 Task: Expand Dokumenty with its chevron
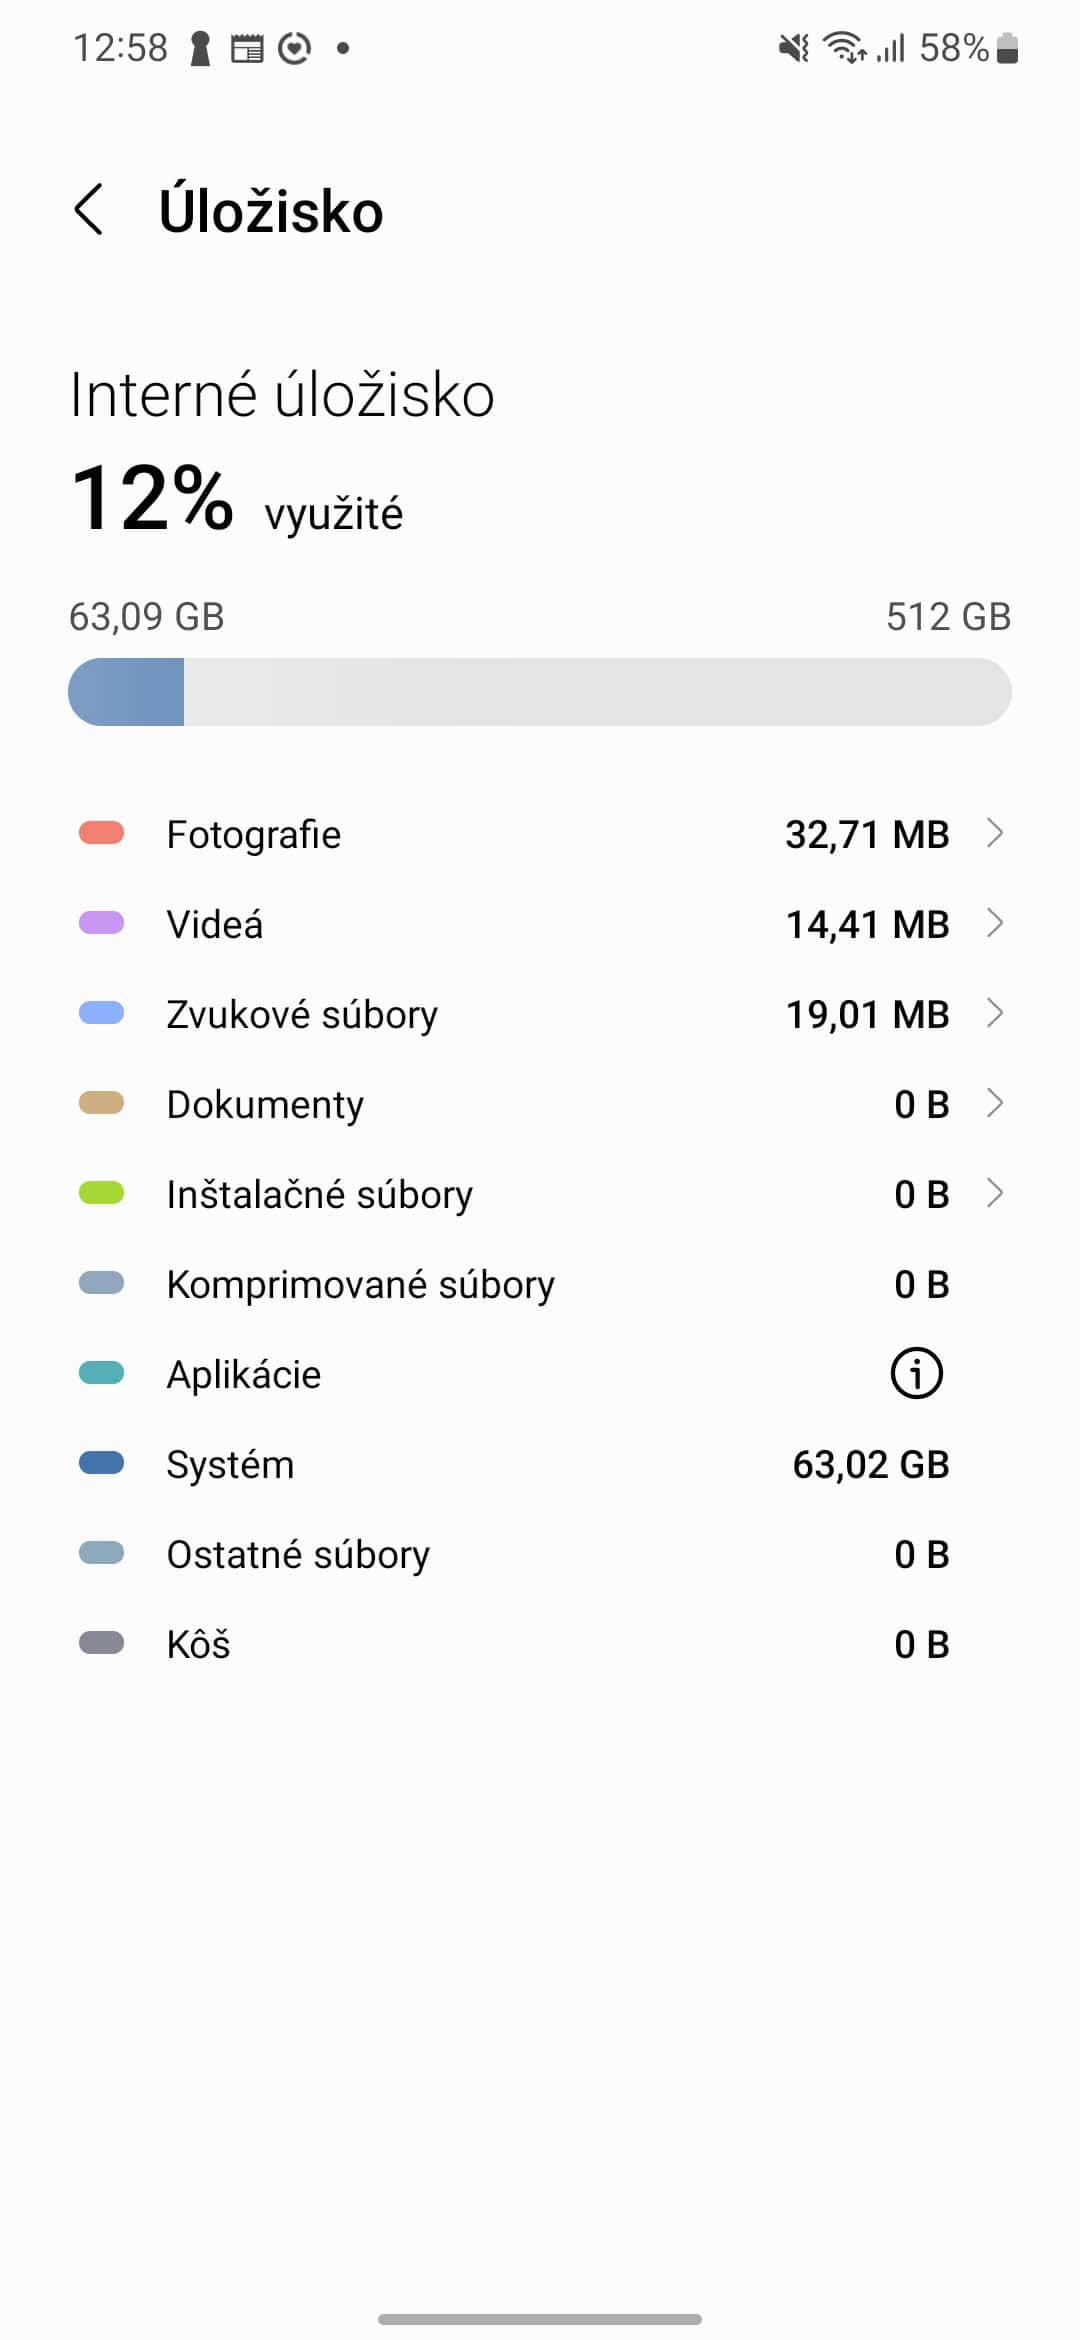[994, 1103]
